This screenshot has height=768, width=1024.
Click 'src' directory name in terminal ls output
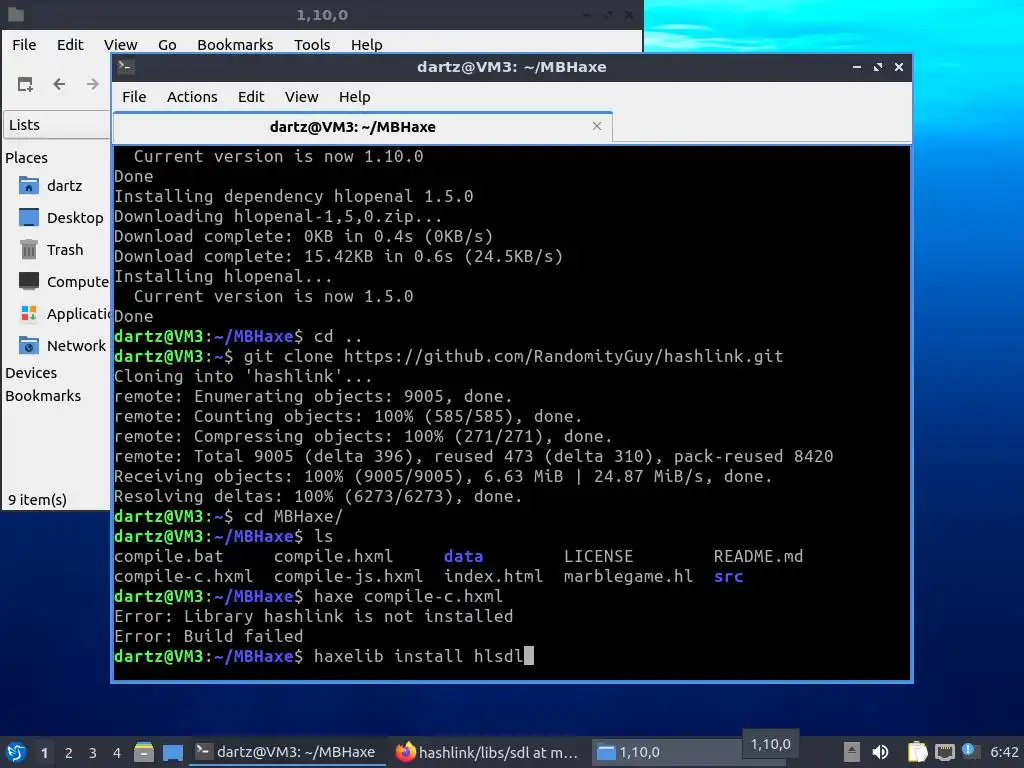click(x=728, y=577)
